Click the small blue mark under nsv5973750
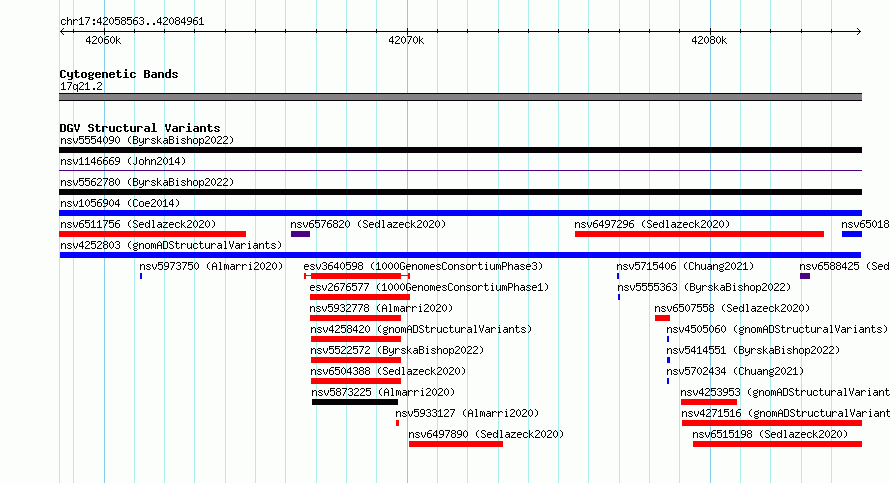This screenshot has height=483, width=890. [x=141, y=276]
